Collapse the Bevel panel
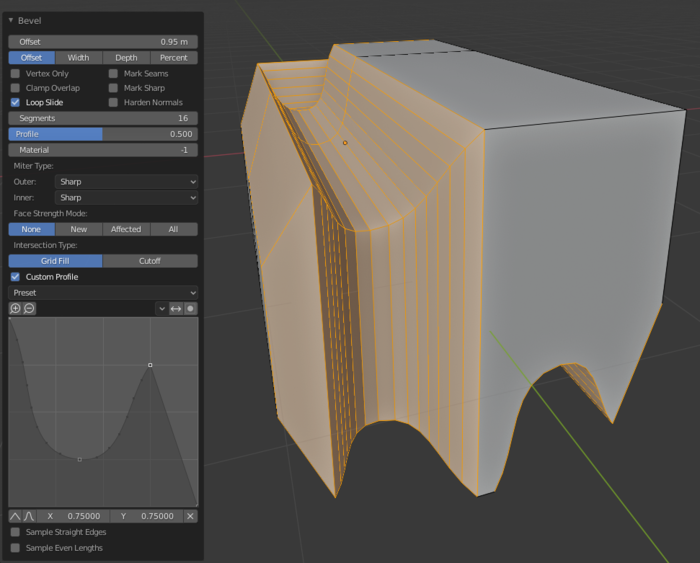Image resolution: width=700 pixels, height=563 pixels. tap(11, 20)
